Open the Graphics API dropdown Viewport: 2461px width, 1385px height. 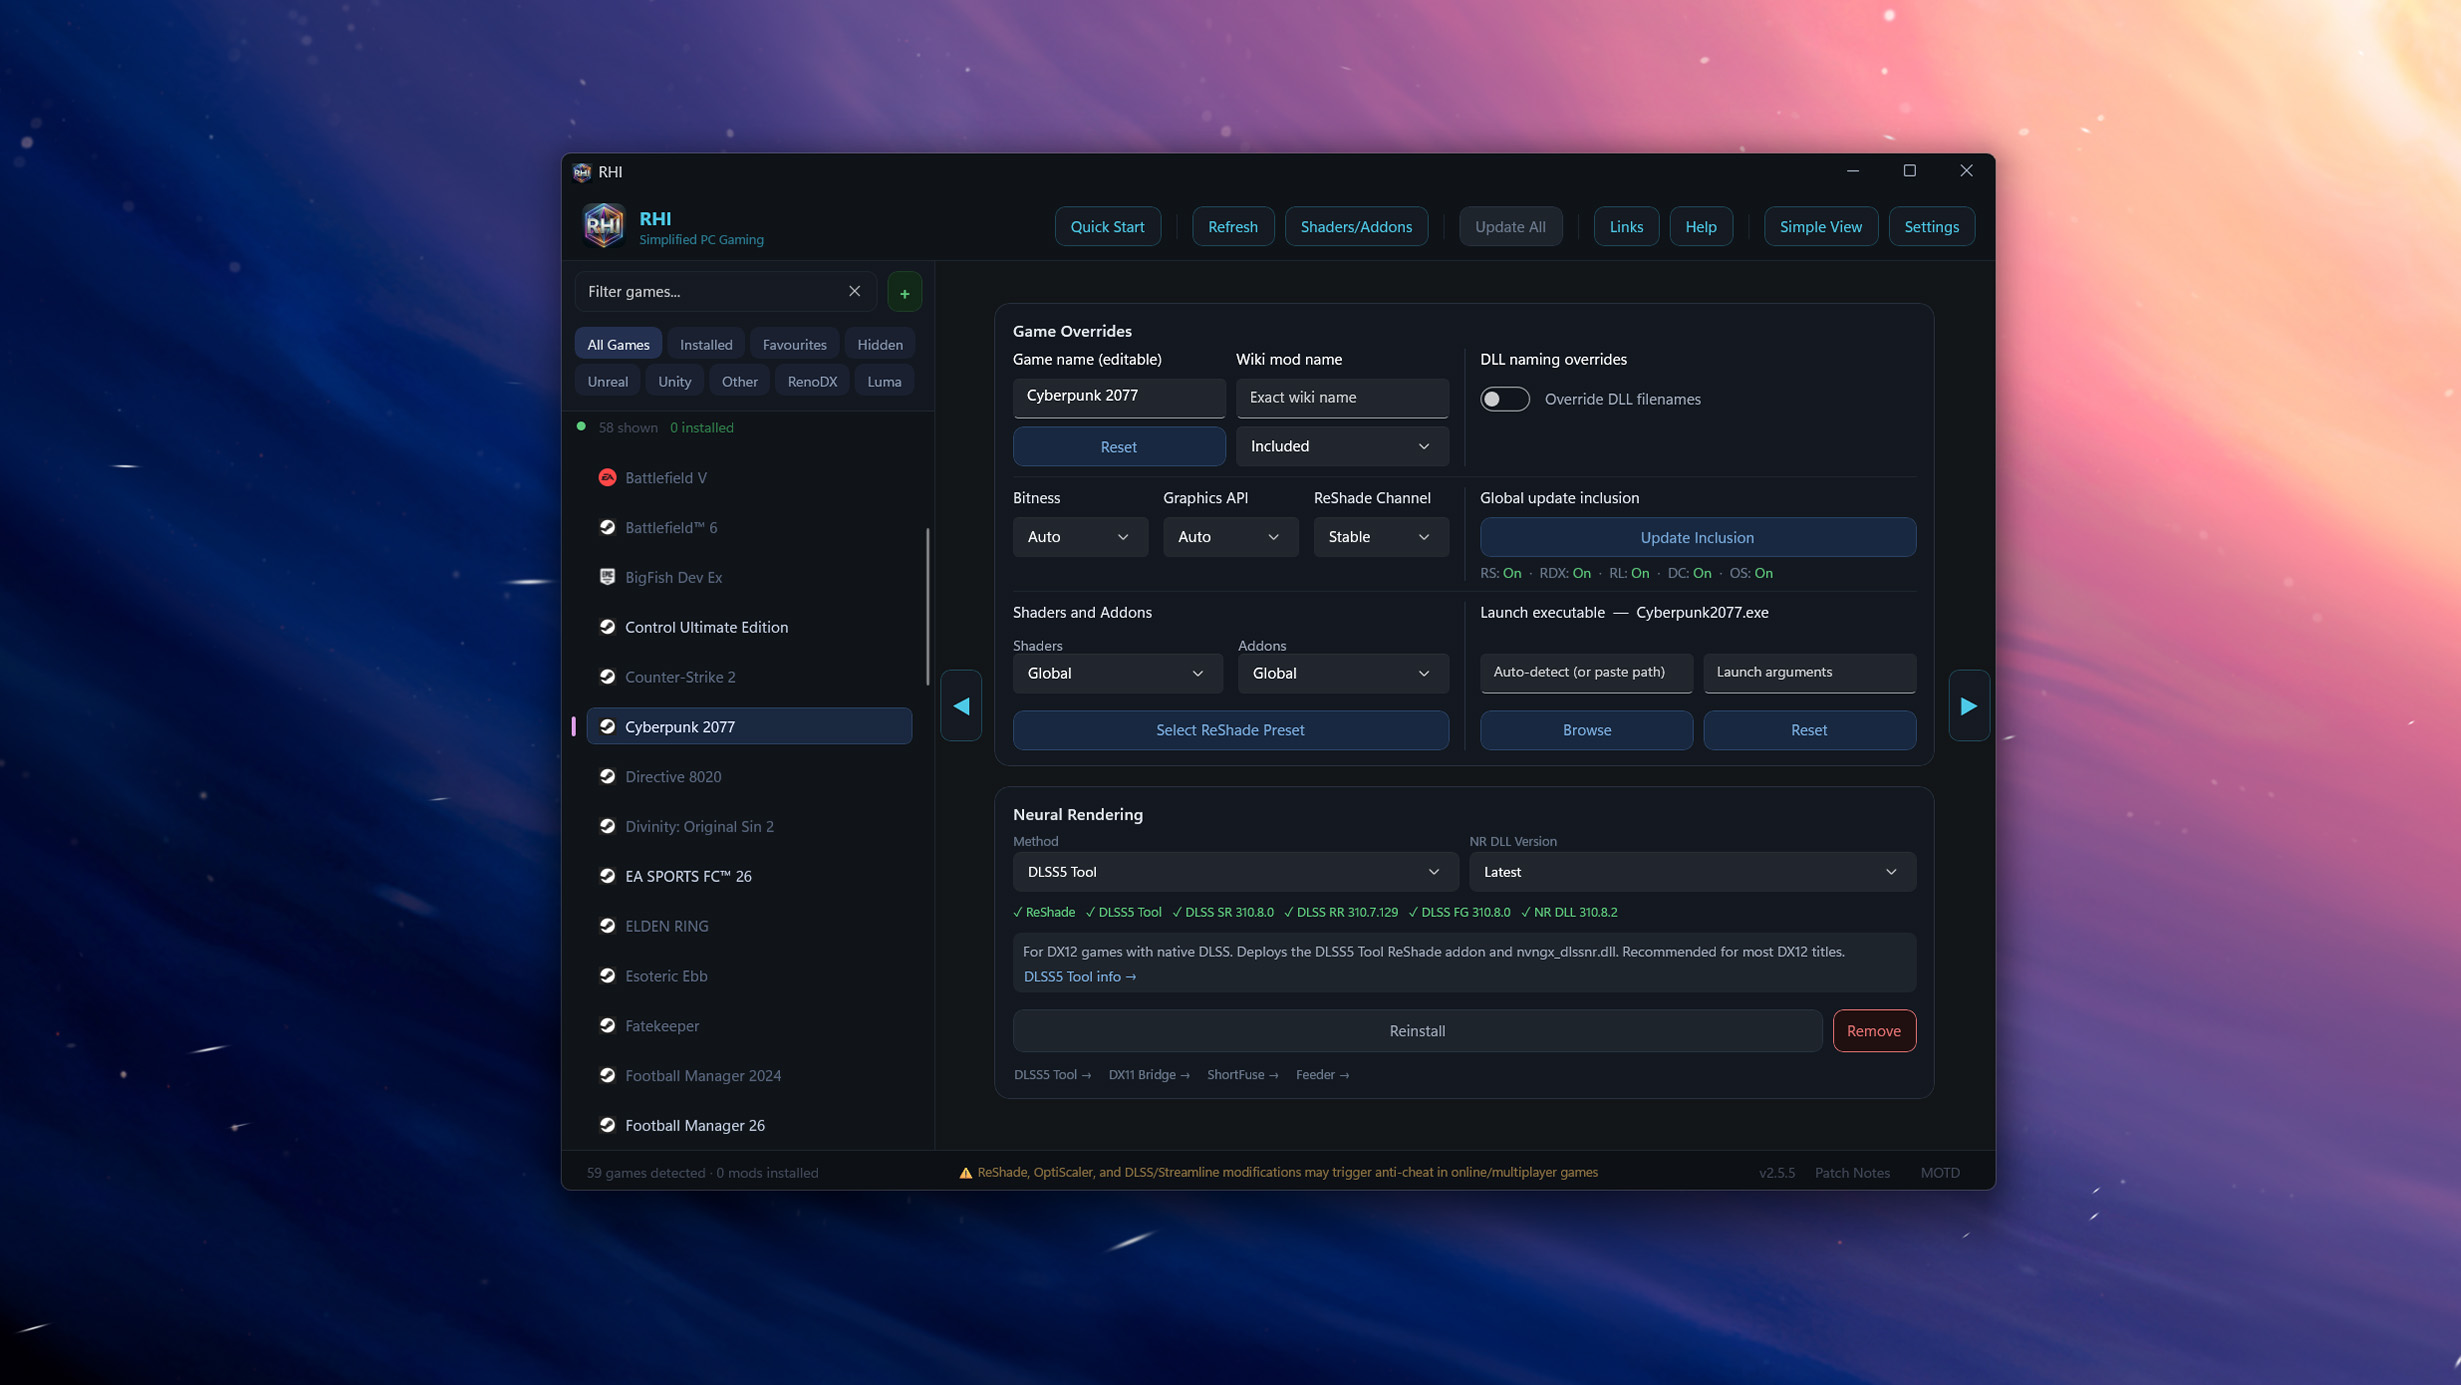coord(1230,537)
